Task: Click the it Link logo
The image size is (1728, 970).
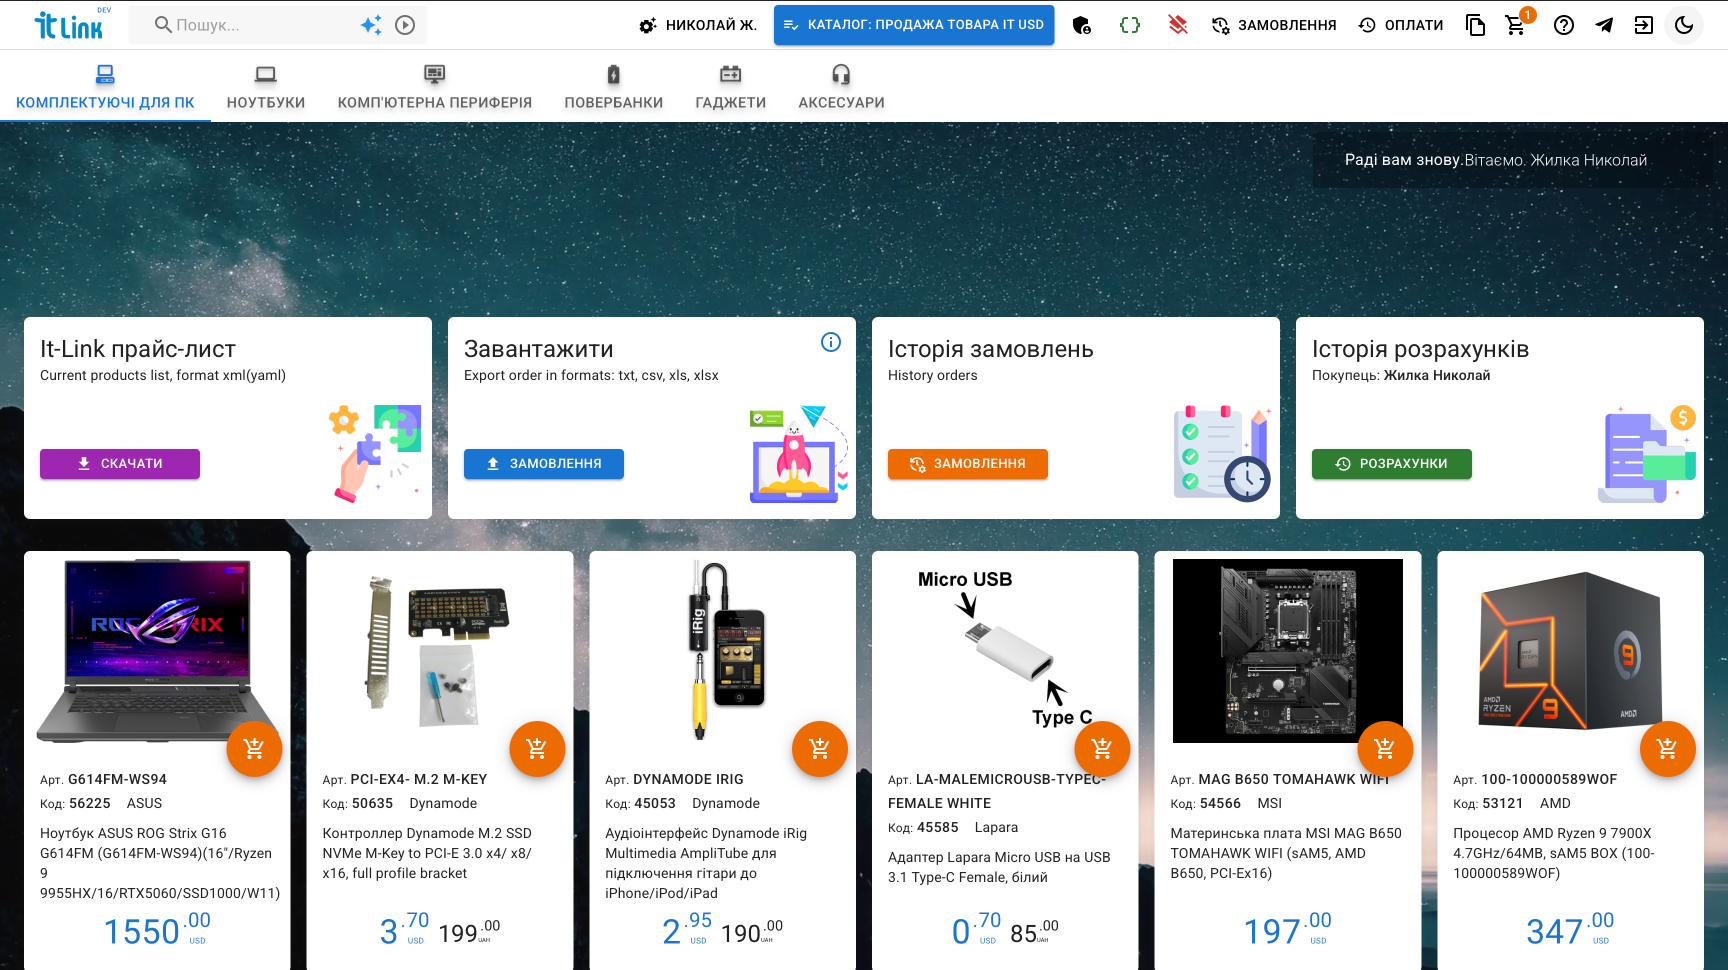Action: pyautogui.click(x=70, y=24)
